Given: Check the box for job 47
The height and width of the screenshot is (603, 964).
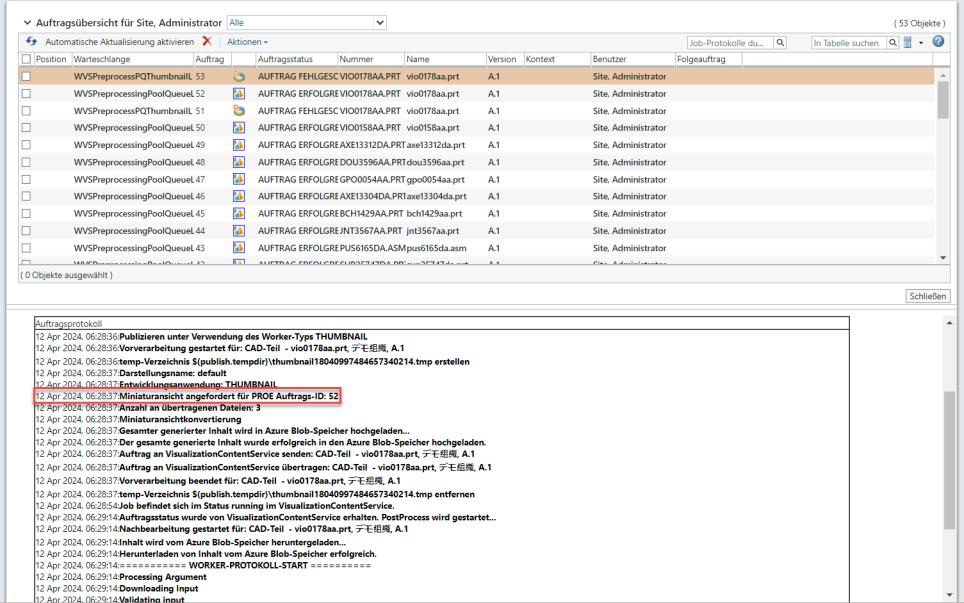Looking at the screenshot, I should [26, 179].
